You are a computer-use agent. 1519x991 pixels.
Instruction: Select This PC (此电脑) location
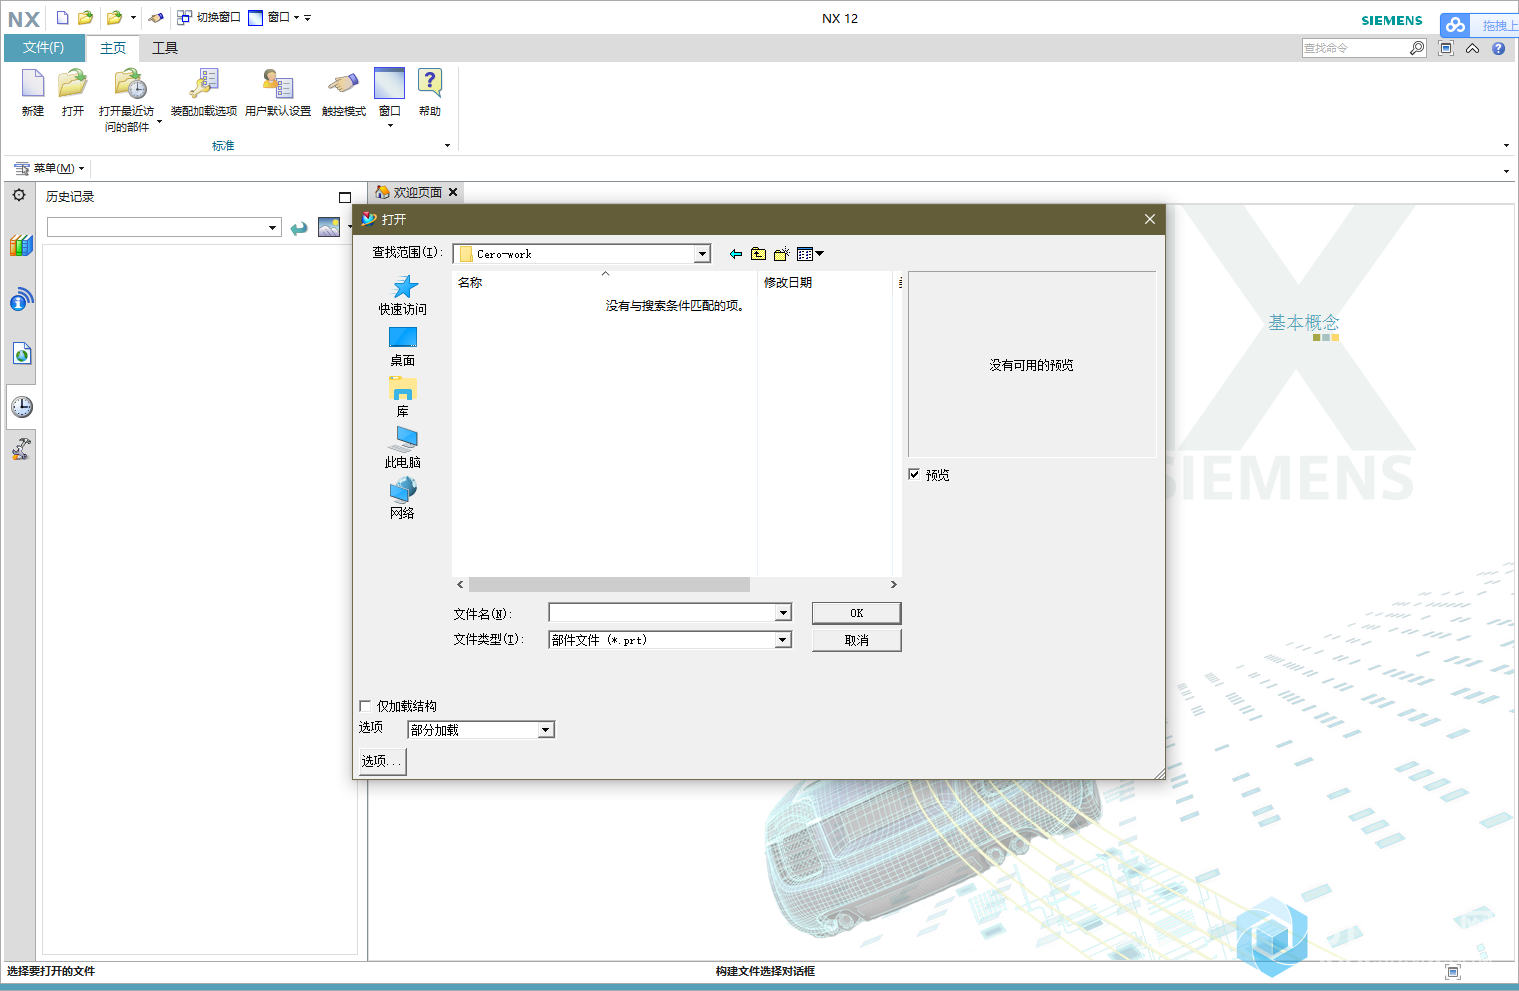coord(402,449)
